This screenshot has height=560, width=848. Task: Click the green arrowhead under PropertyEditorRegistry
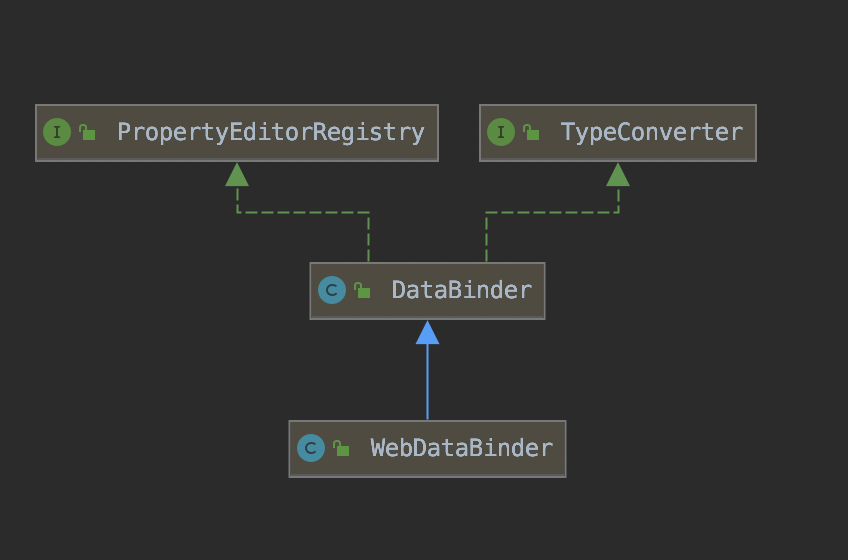237,175
